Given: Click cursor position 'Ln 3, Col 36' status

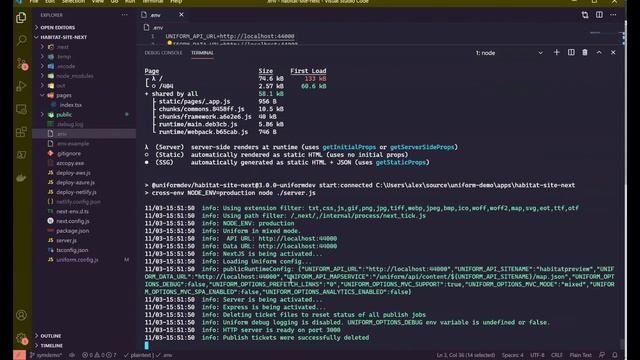Looking at the screenshot, I should (466, 355).
